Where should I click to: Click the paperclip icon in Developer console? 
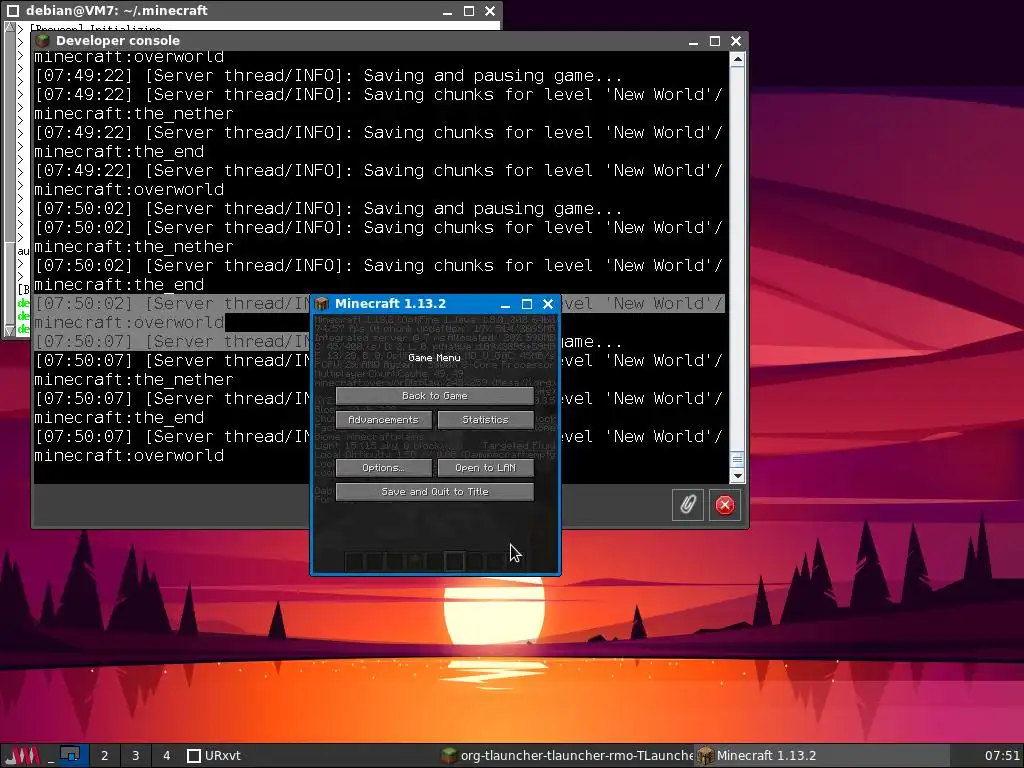tap(688, 505)
